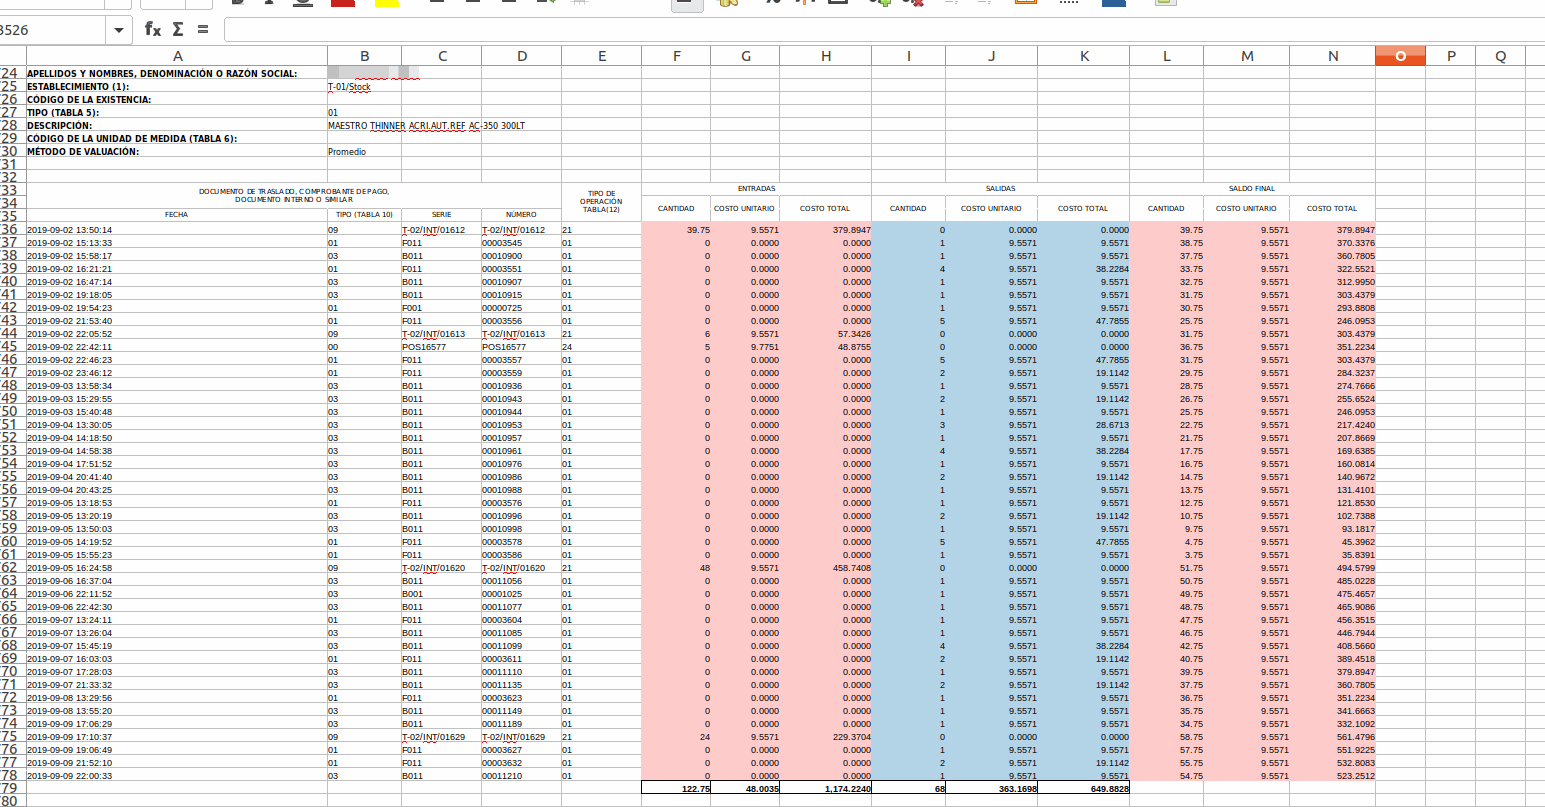This screenshot has height=807, width=1545.
Task: Select the balance total cell '523.2512'
Action: 1333,775
